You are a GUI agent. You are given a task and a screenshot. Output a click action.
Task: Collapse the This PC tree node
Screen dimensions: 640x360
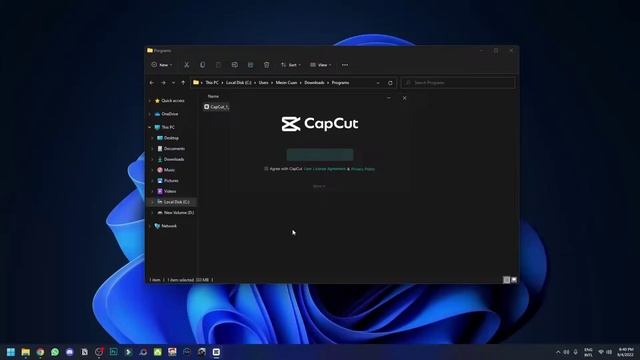point(149,127)
